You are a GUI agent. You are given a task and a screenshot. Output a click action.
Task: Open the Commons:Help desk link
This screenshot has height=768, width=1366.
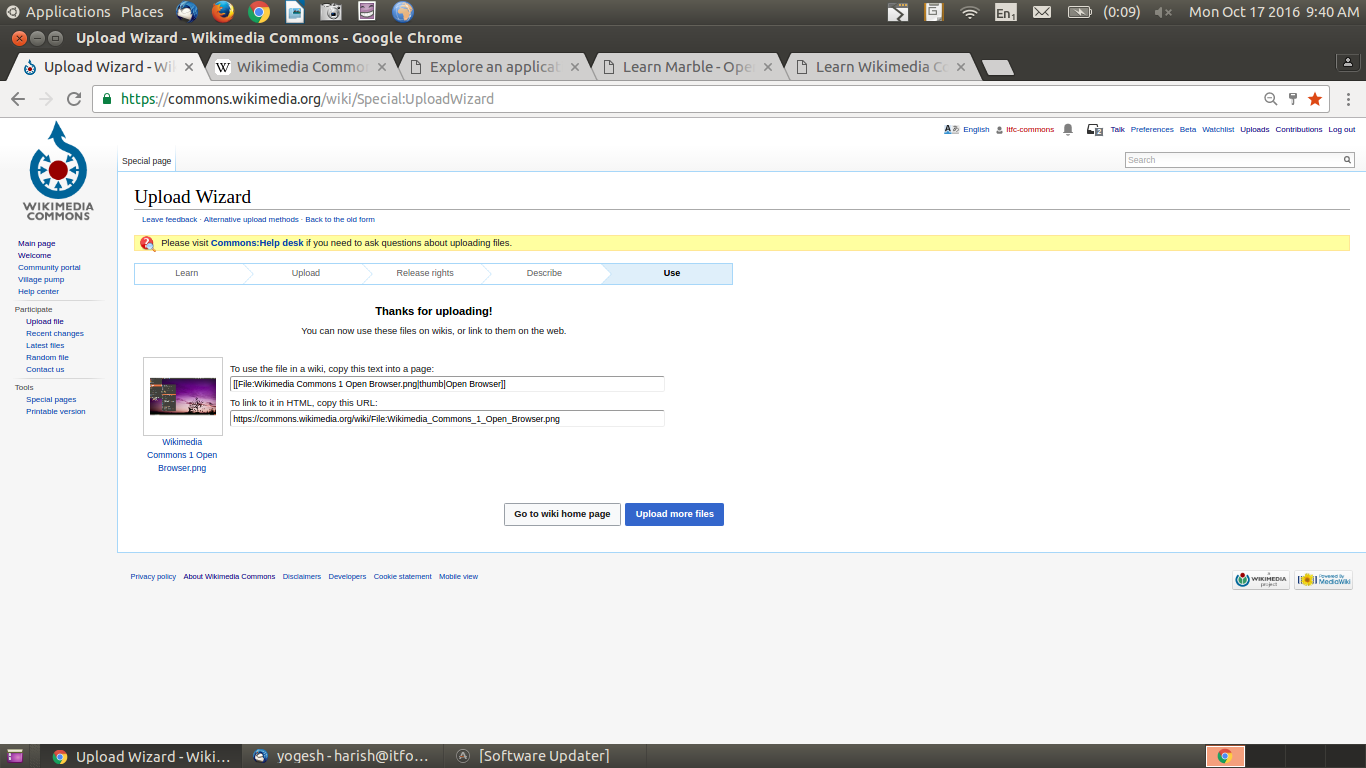coord(257,243)
